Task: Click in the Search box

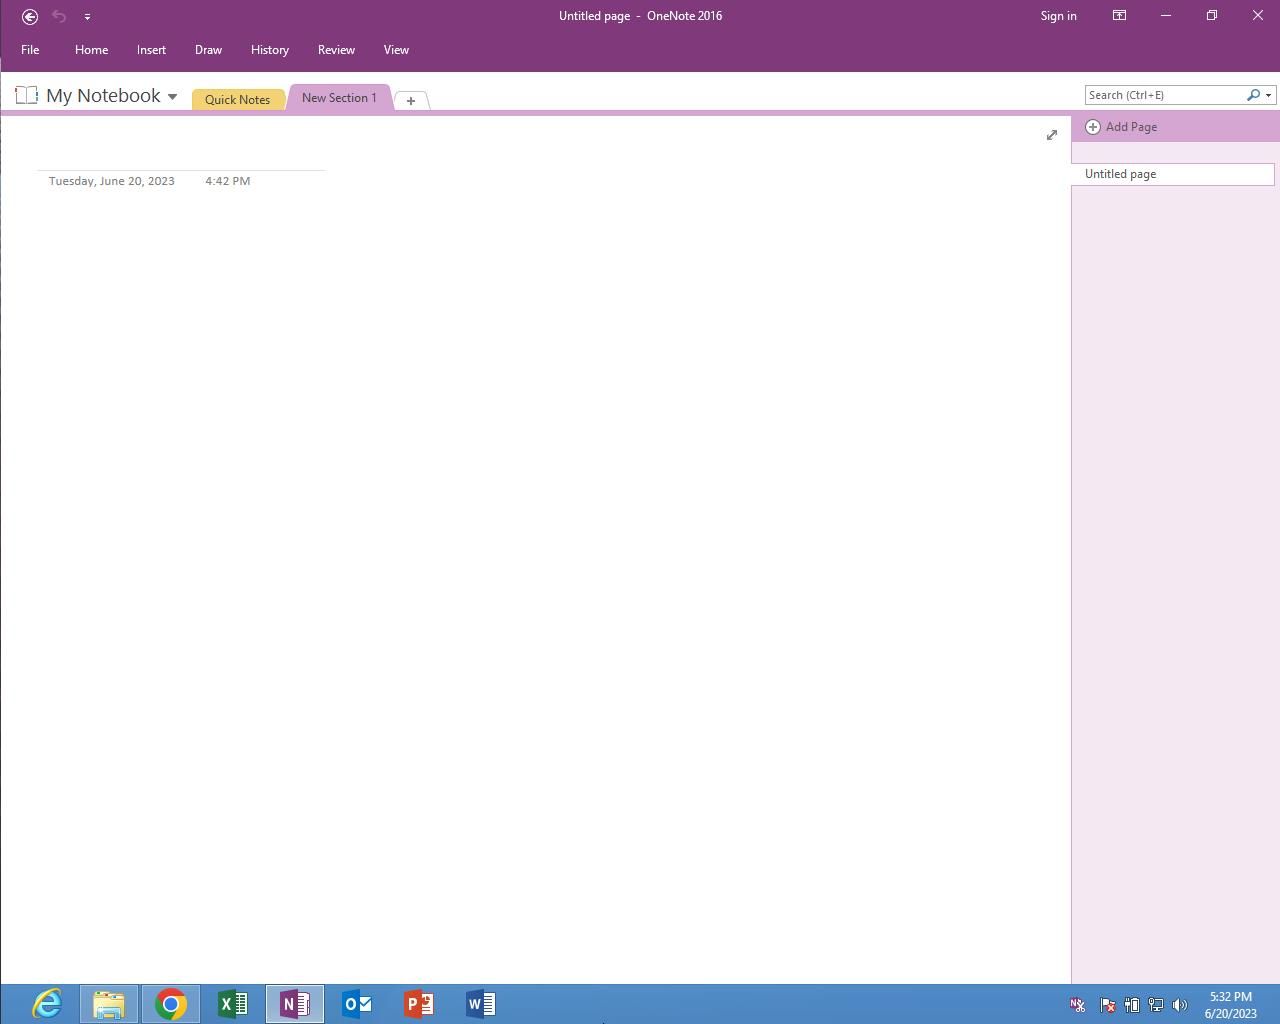Action: (1164, 95)
